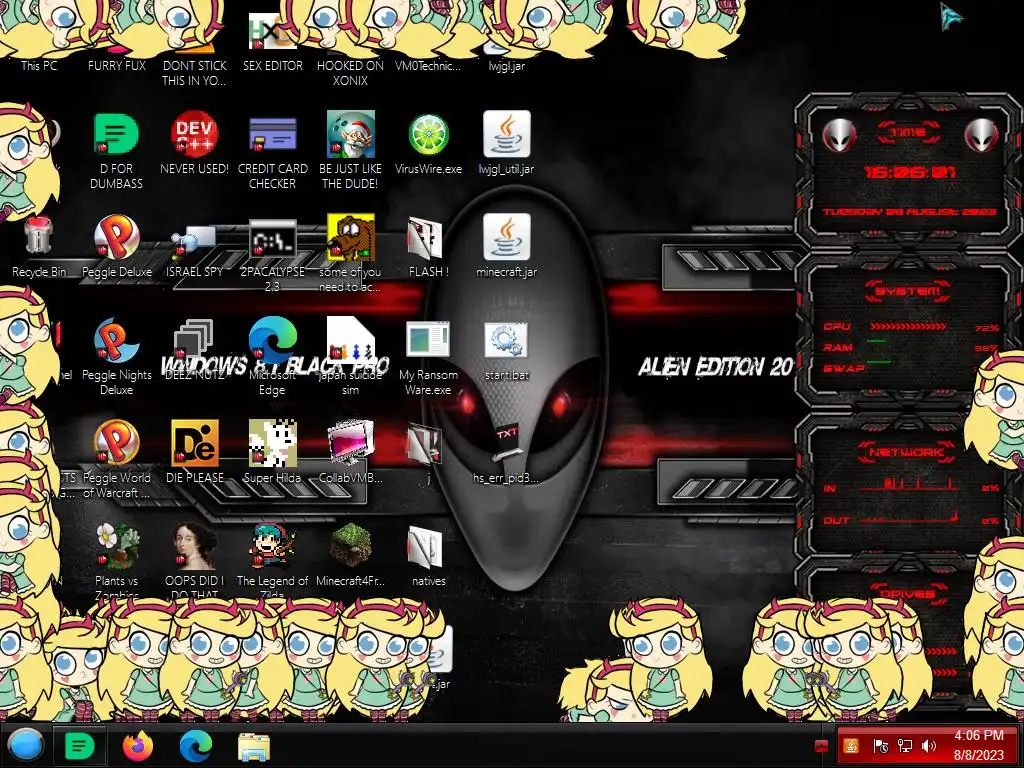Launch Peggle World of Warcraft shortcut
1024x768 pixels.
116,443
